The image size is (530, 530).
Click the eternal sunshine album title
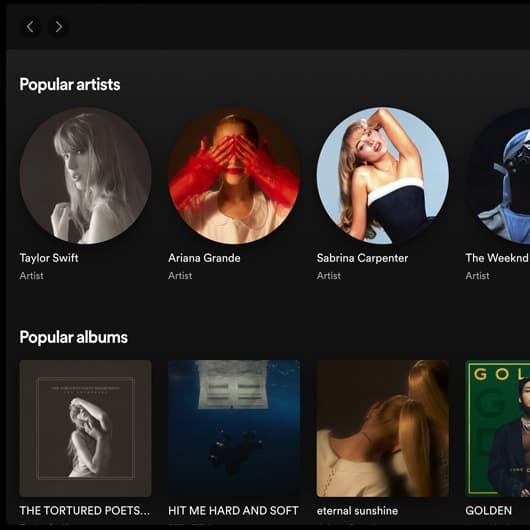[357, 510]
